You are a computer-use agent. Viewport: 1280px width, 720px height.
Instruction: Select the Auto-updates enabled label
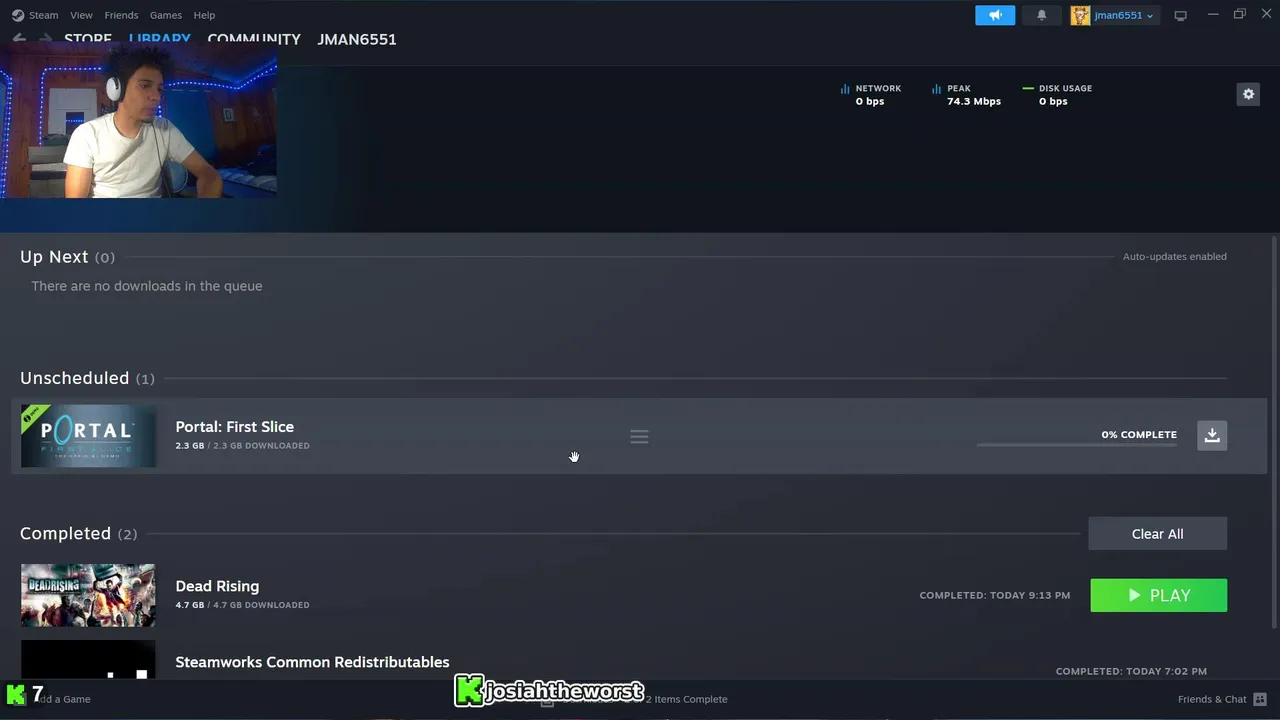tap(1174, 257)
